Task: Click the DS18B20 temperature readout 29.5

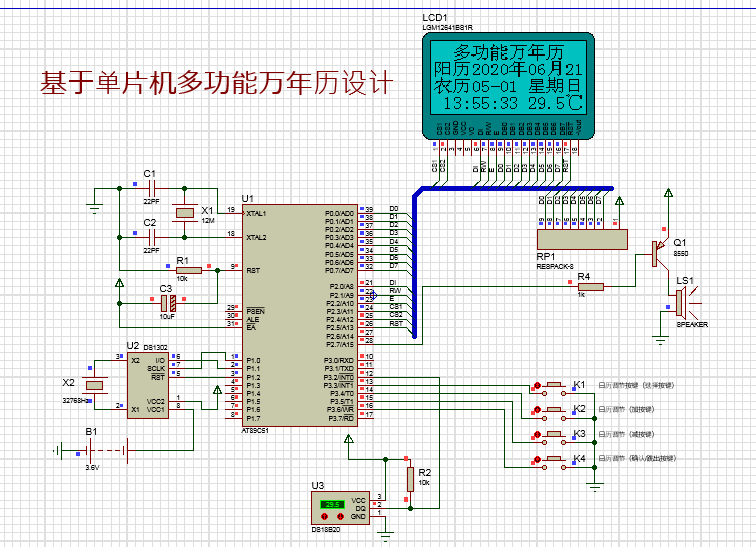Action: (332, 505)
